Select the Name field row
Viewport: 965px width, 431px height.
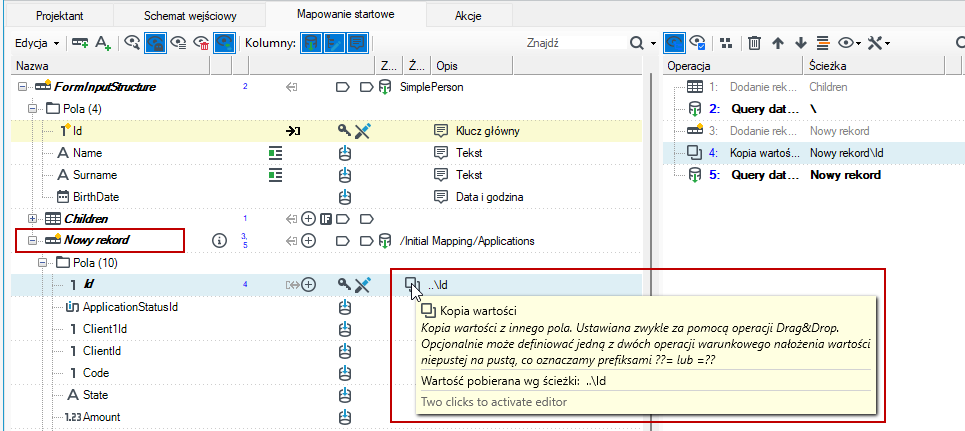pyautogui.click(x=326, y=153)
